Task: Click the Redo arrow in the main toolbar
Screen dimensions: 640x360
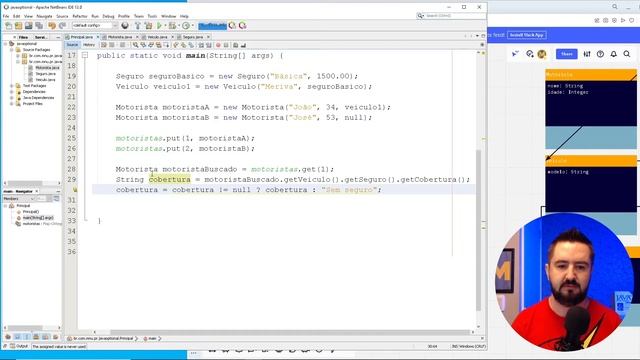Action: click(62, 26)
